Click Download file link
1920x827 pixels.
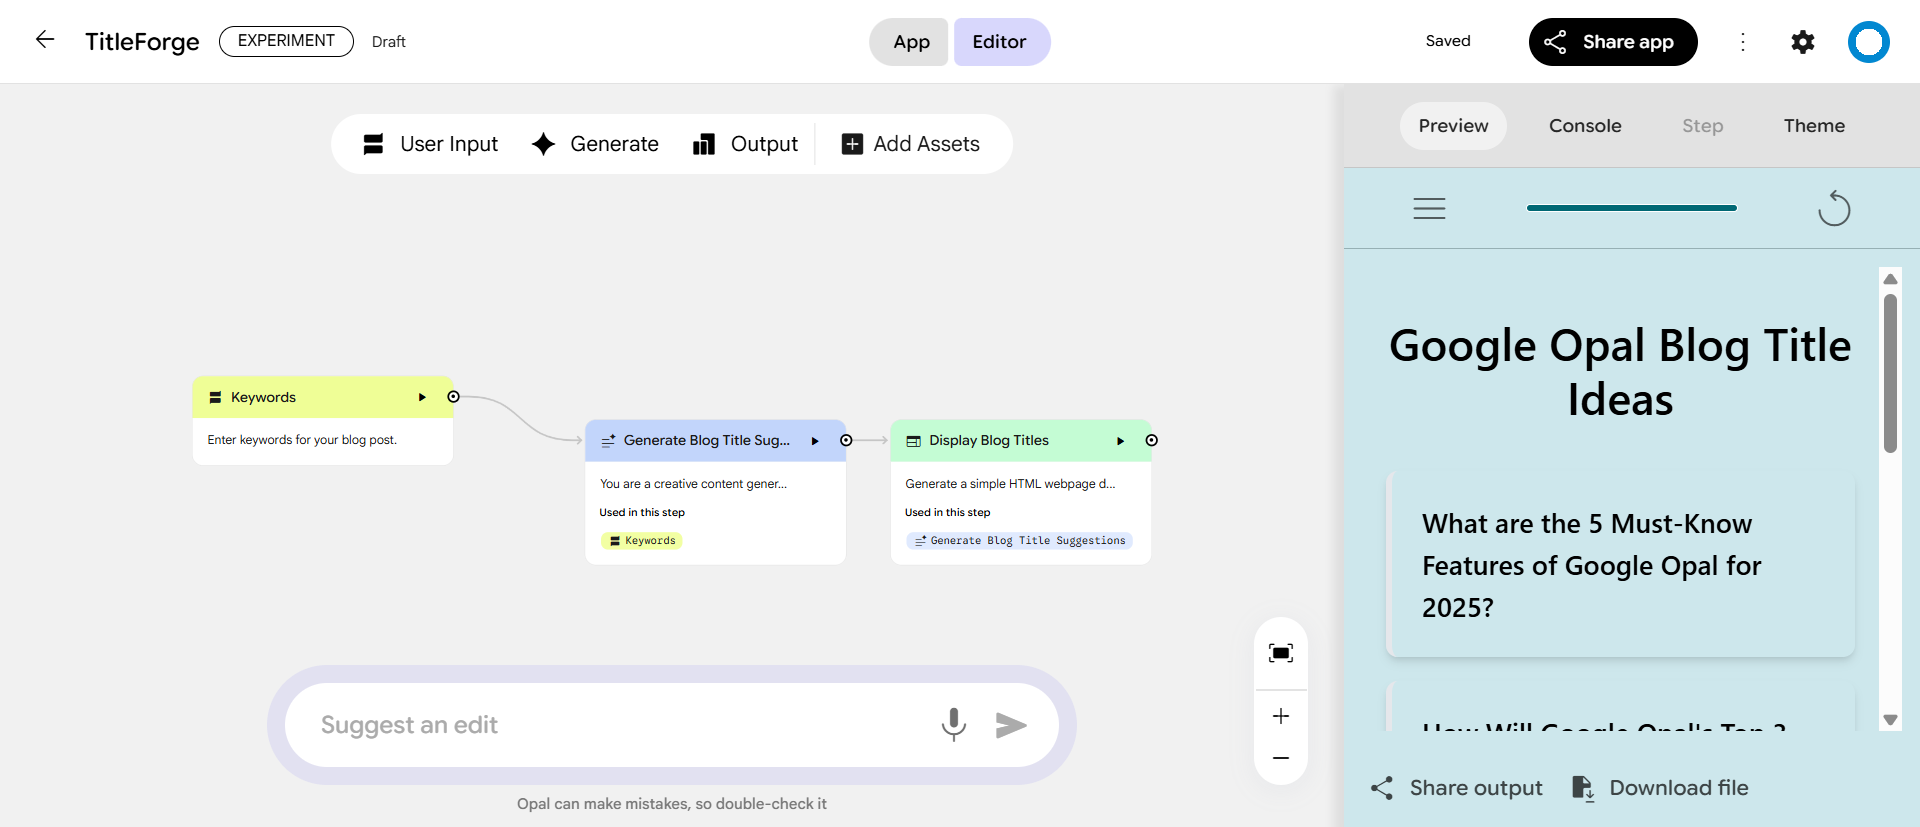1660,788
